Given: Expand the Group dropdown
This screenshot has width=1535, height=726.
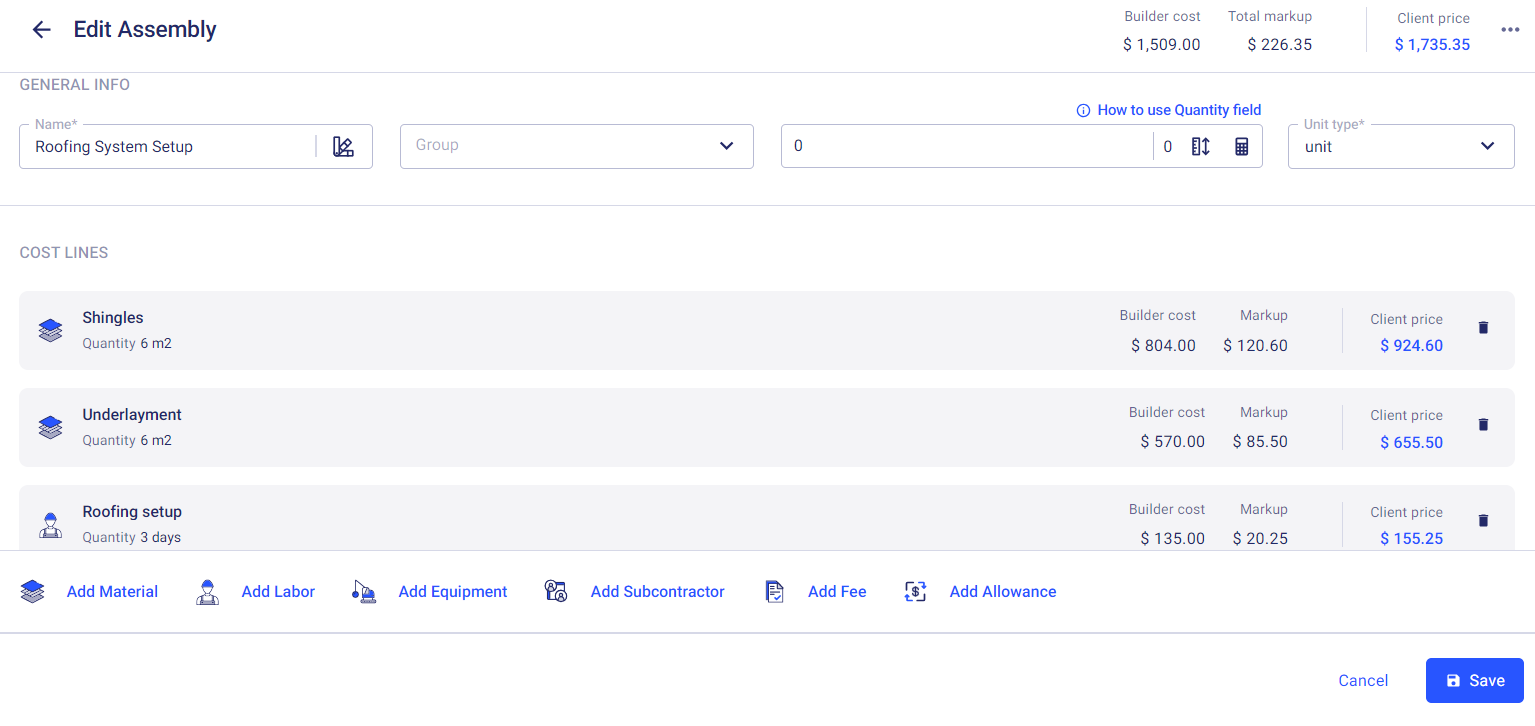Looking at the screenshot, I should (x=726, y=146).
